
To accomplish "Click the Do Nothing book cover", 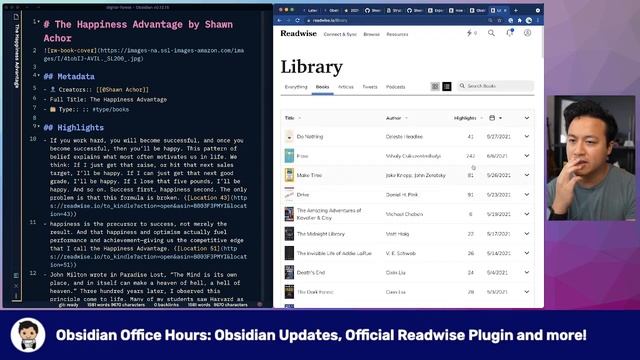I will (x=289, y=137).
